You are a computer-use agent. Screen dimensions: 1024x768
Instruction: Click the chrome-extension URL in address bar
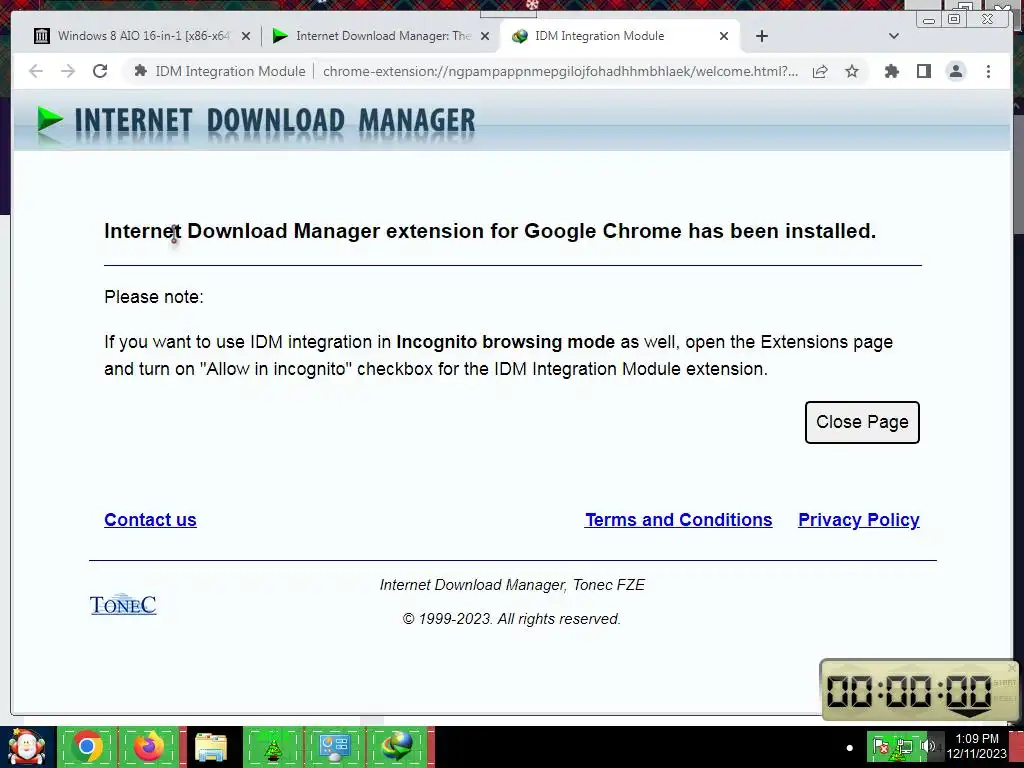point(560,71)
